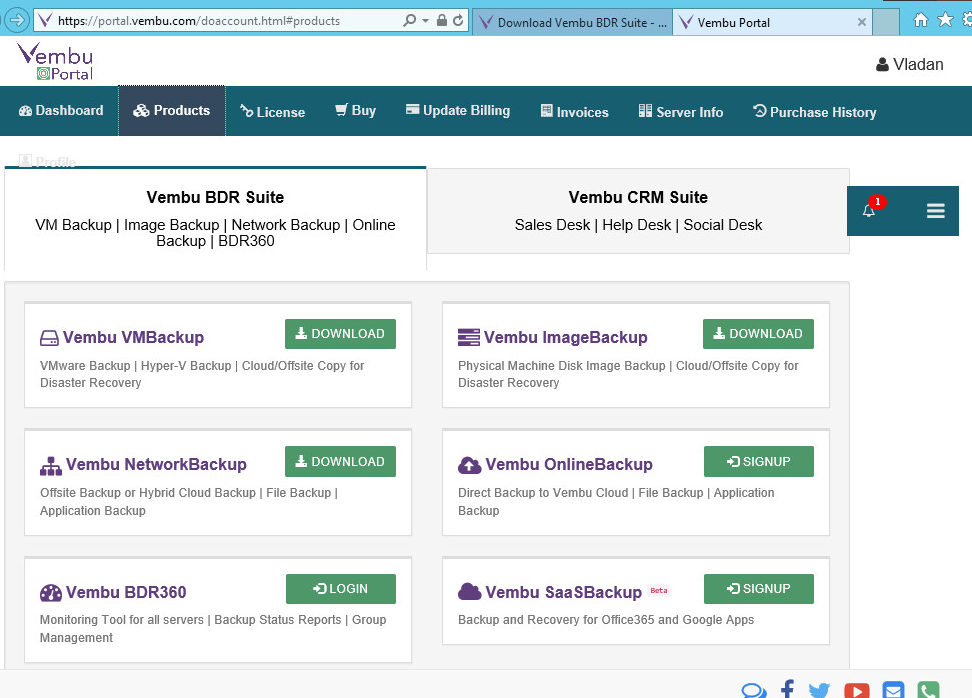Open Server Info page

coord(681,112)
